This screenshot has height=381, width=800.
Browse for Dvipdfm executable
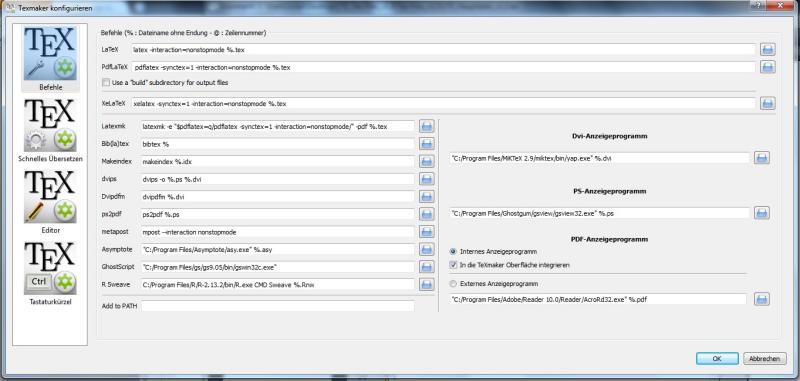[x=427, y=196]
